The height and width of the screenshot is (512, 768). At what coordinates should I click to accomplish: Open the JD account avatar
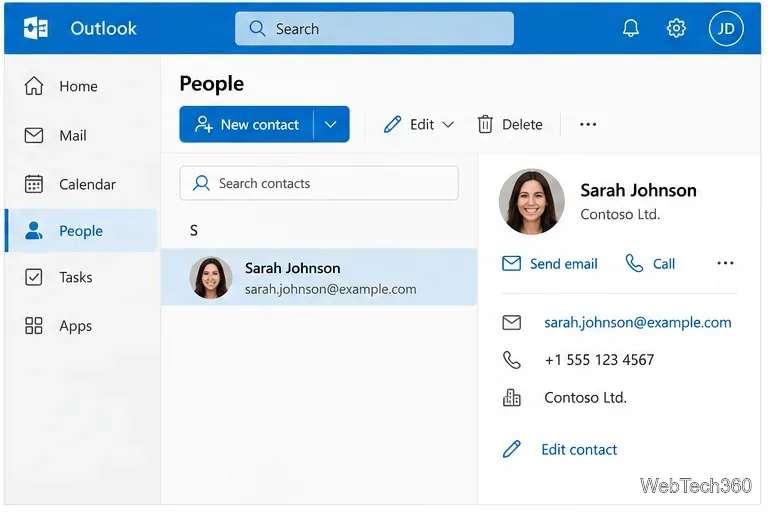coord(726,28)
